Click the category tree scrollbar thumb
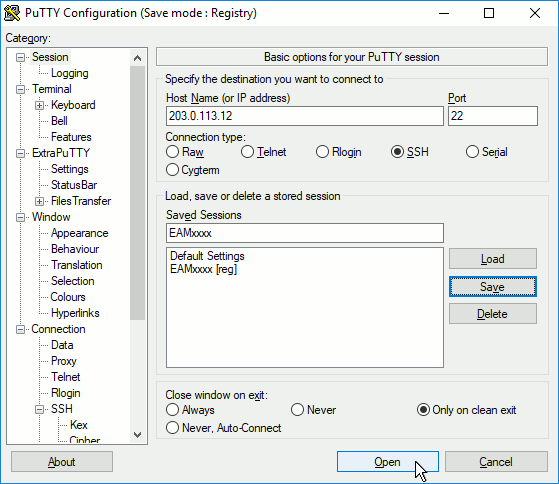The height and width of the screenshot is (484, 559). [x=138, y=193]
